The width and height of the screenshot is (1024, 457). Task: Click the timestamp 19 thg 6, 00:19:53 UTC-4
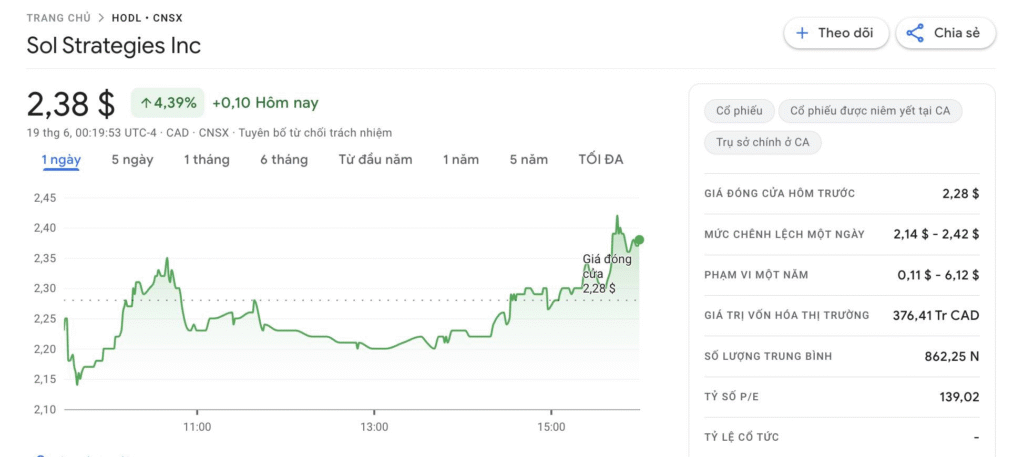click(91, 133)
